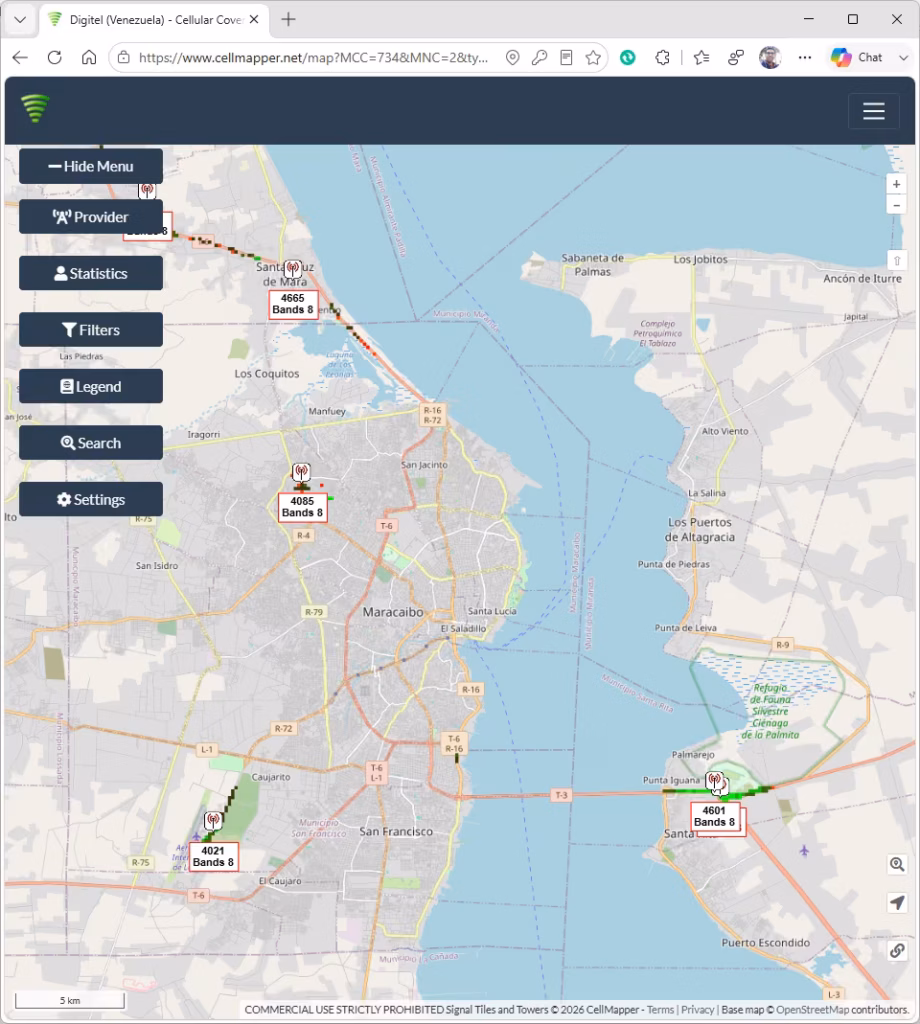Image resolution: width=920 pixels, height=1024 pixels.
Task: Open the Statistics panel
Action: [x=91, y=274]
